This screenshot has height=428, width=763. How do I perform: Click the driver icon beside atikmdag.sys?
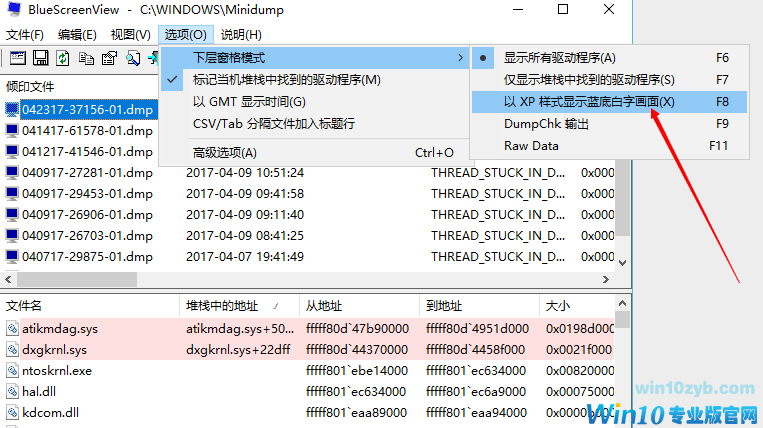[12, 329]
